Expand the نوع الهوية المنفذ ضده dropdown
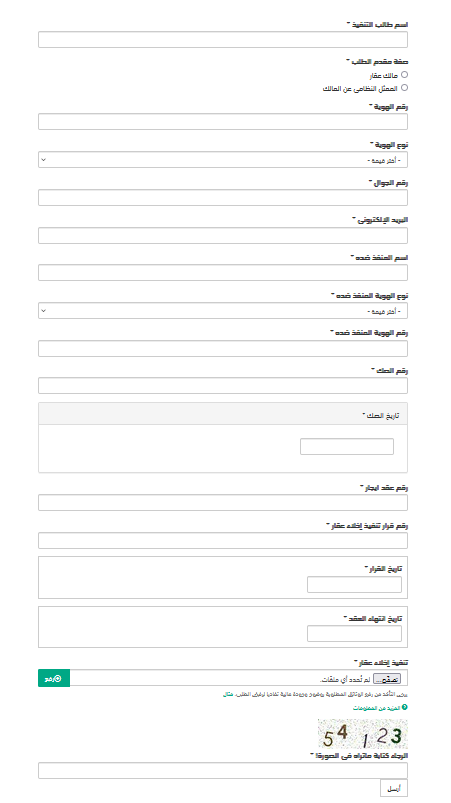This screenshot has height=803, width=451. click(x=223, y=310)
